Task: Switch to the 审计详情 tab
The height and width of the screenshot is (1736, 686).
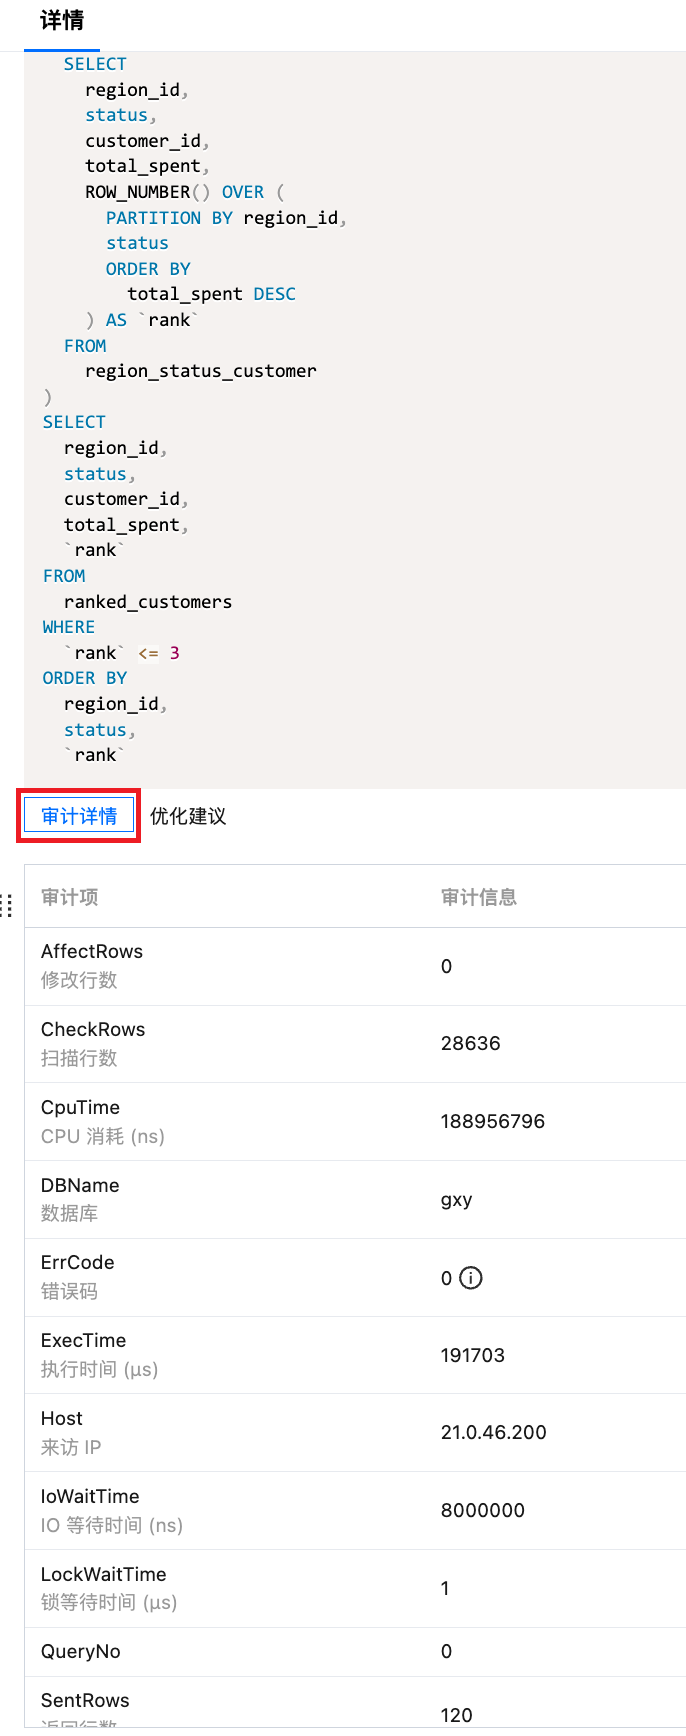Action: coord(79,816)
